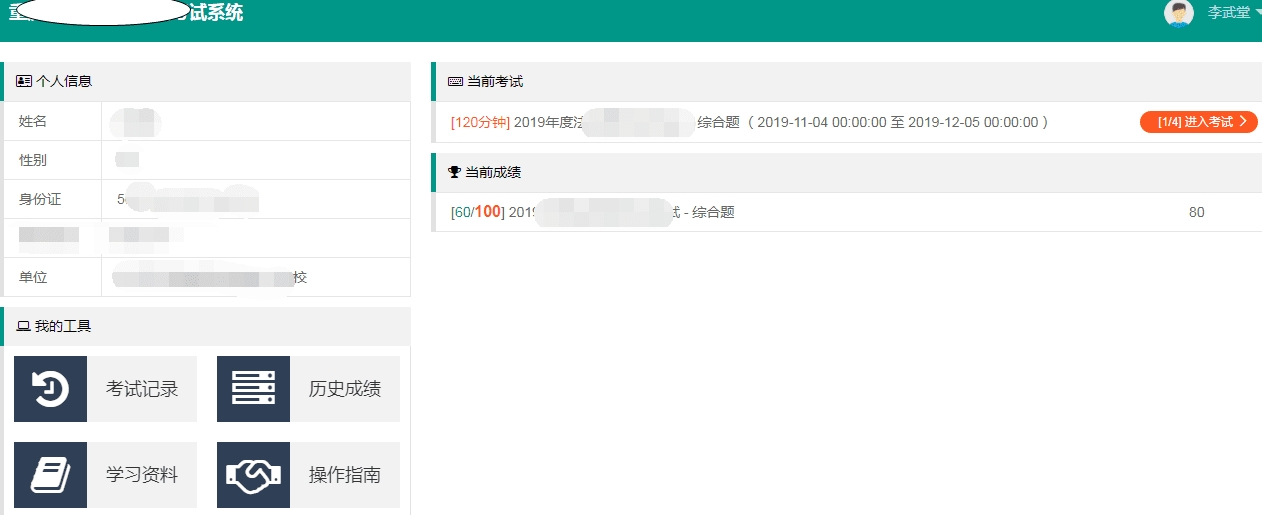This screenshot has height=515, width=1262.
Task: Open the user avatar in the header
Action: pos(1179,13)
